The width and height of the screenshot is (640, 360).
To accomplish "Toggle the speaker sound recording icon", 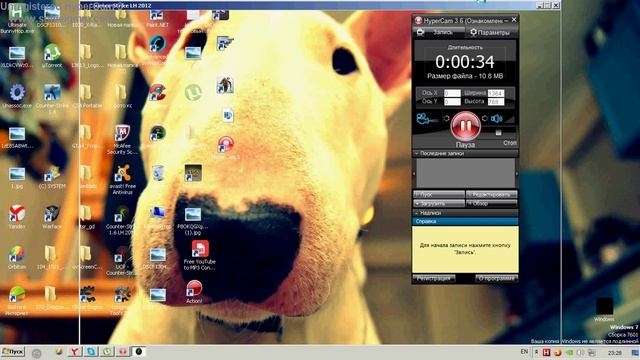I will [496, 119].
